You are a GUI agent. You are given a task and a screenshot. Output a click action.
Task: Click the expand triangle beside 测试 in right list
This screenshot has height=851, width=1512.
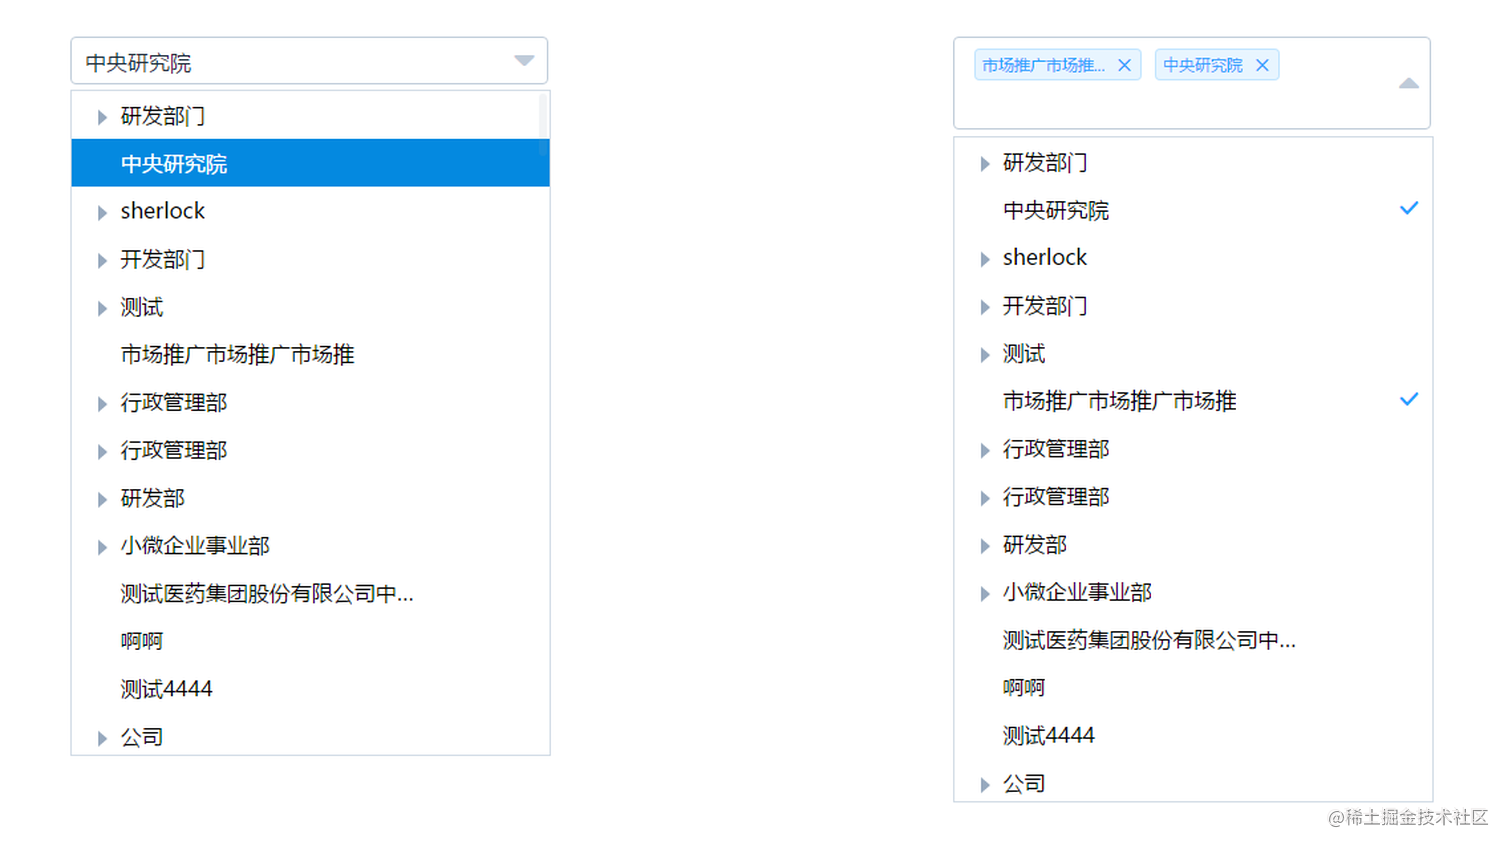point(984,354)
